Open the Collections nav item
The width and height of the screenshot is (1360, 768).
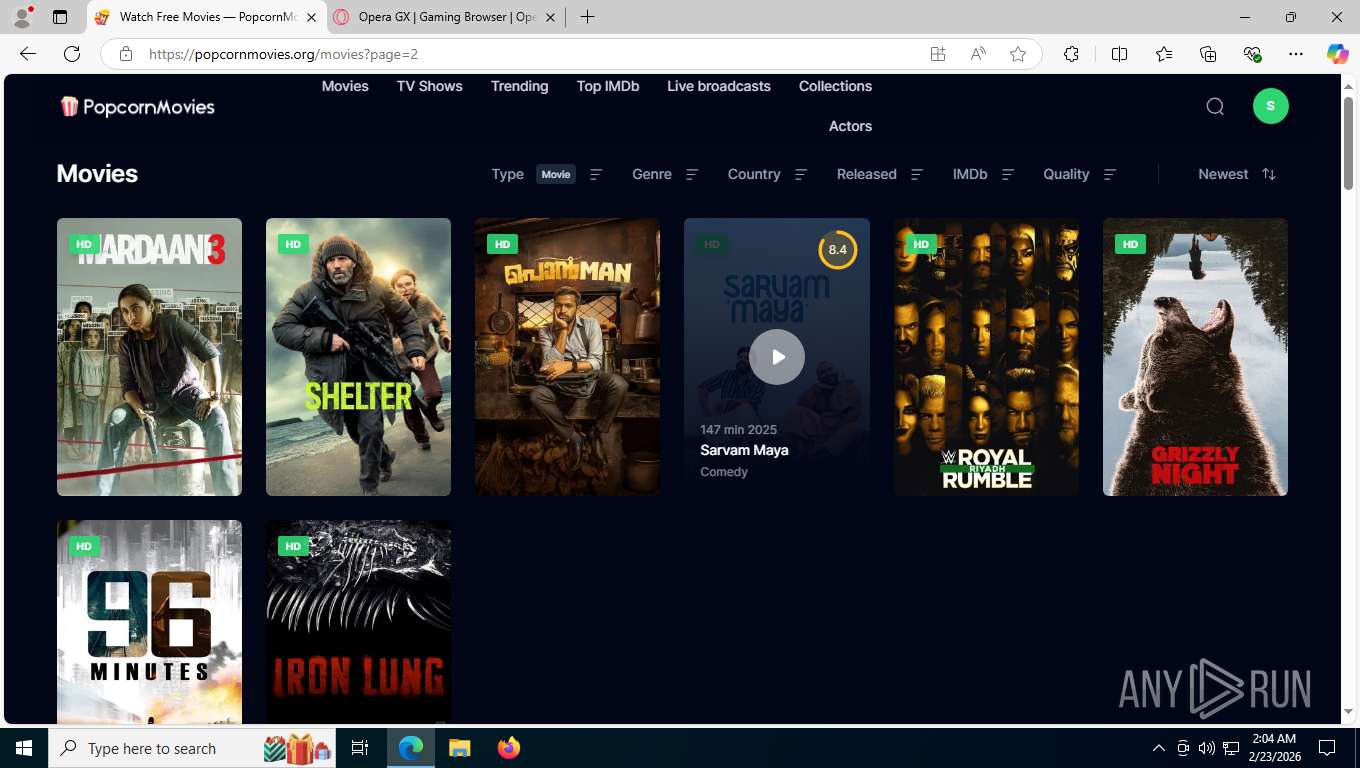point(835,86)
